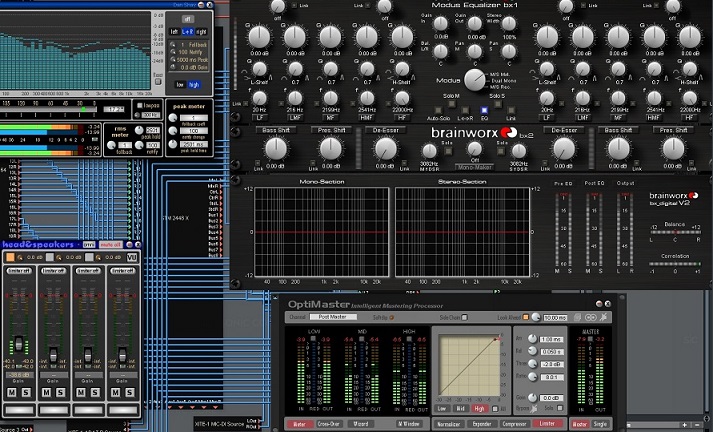Click the orange square button in head&speakers top row
713x432 pixels.
[x=10, y=257]
